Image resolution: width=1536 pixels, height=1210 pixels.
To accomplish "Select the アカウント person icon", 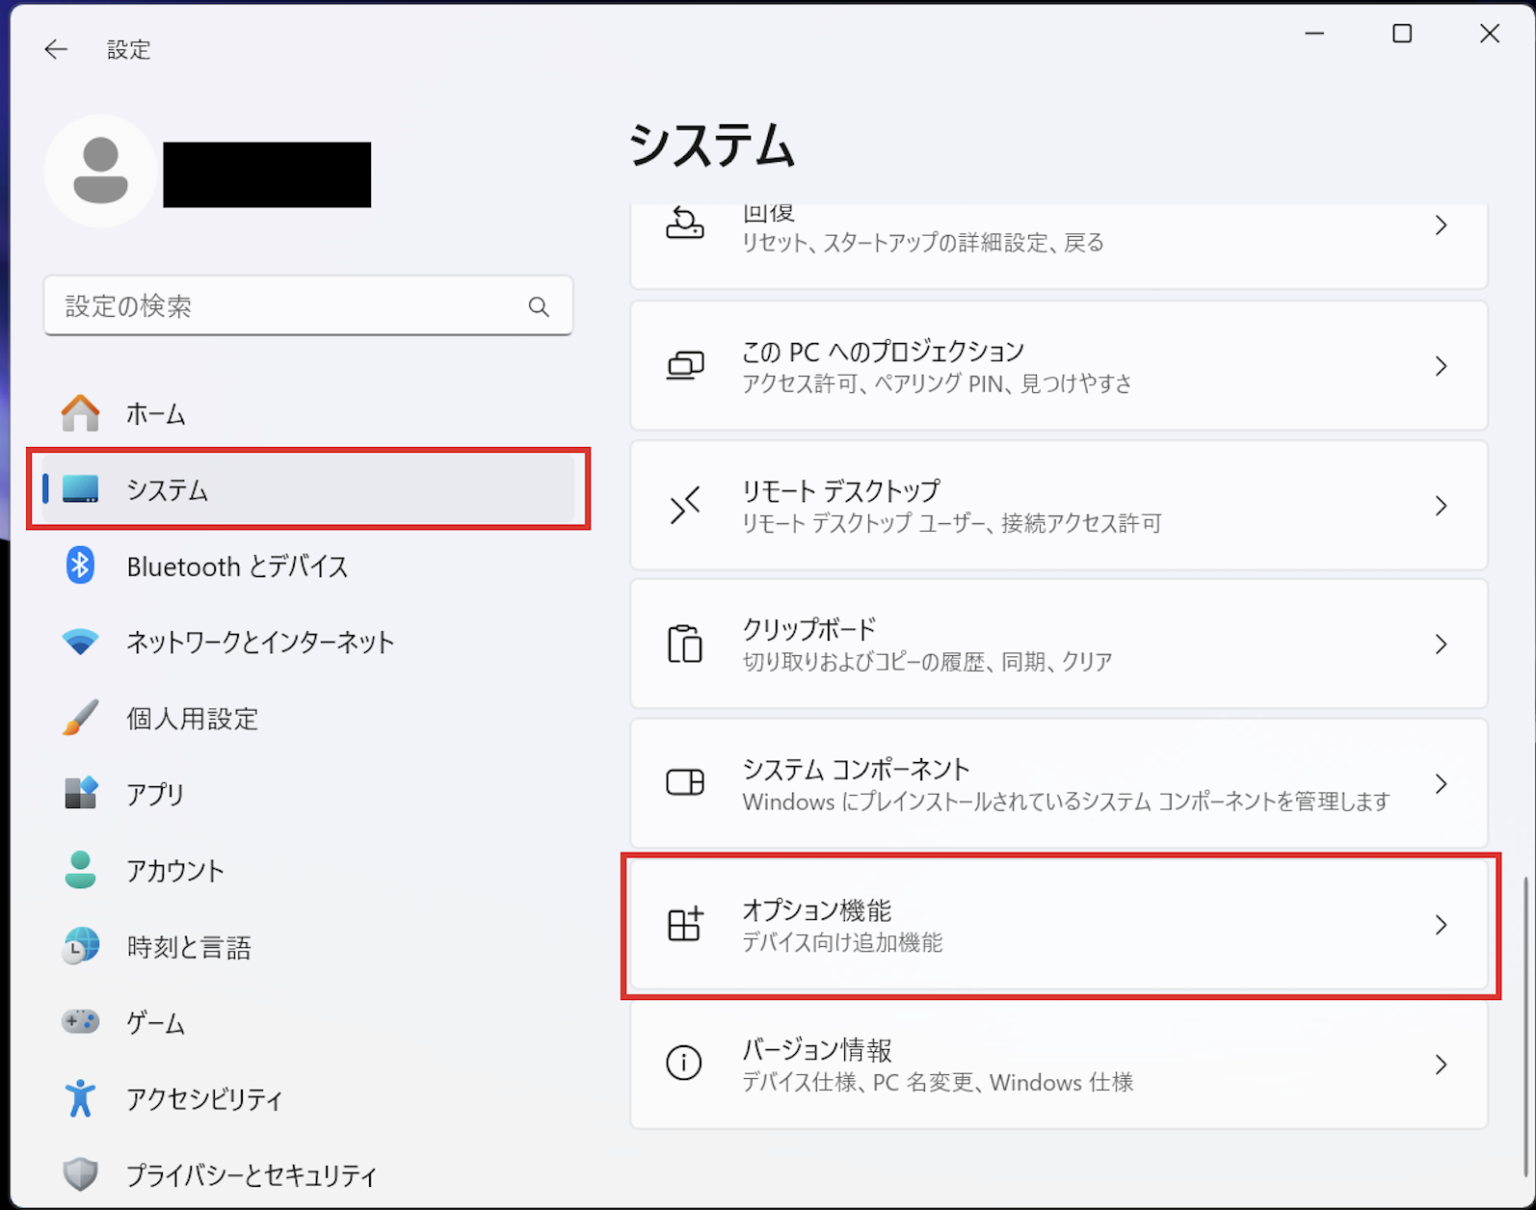I will [x=80, y=870].
